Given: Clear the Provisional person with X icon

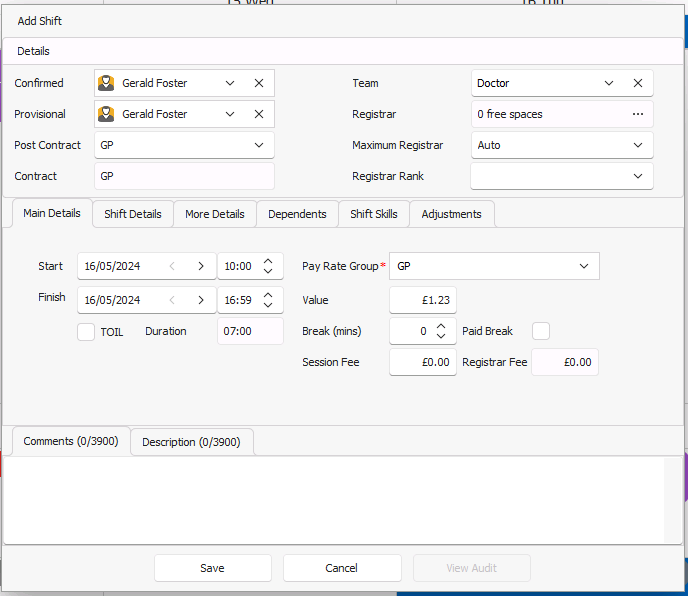Looking at the screenshot, I should 259,114.
